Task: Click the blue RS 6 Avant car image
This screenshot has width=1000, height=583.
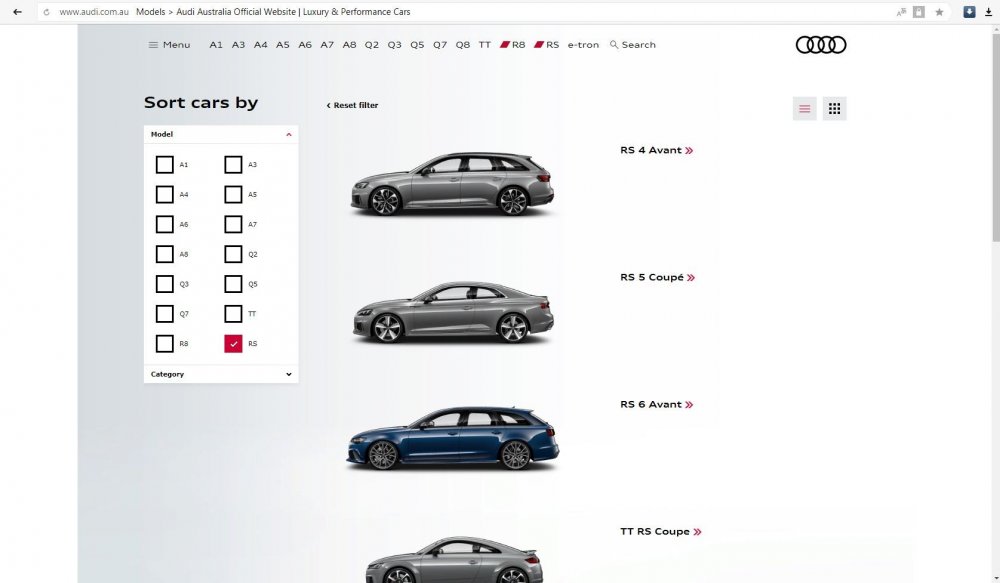Action: pyautogui.click(x=452, y=438)
